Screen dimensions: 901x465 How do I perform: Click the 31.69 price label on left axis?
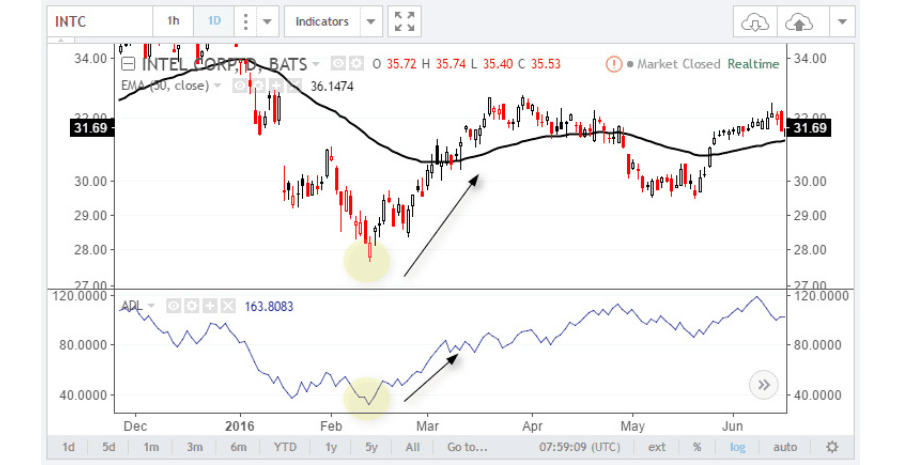coord(91,128)
